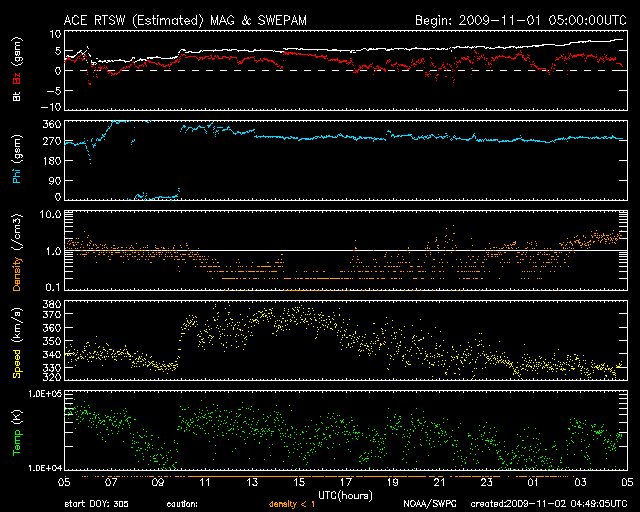Click the 09 hour tick label
The width and height of the screenshot is (640, 512).
coord(158,481)
